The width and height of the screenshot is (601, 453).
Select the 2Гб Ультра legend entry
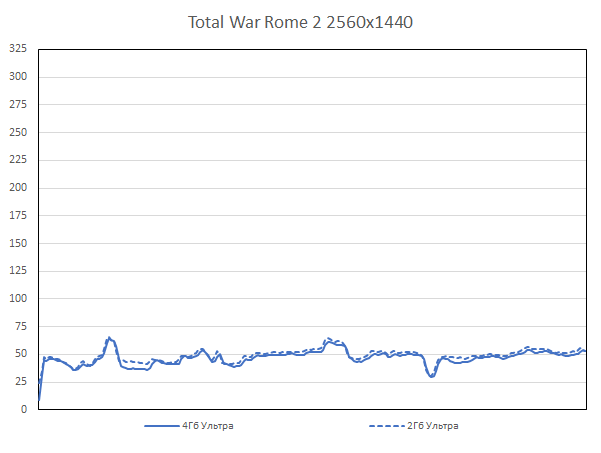(433, 426)
